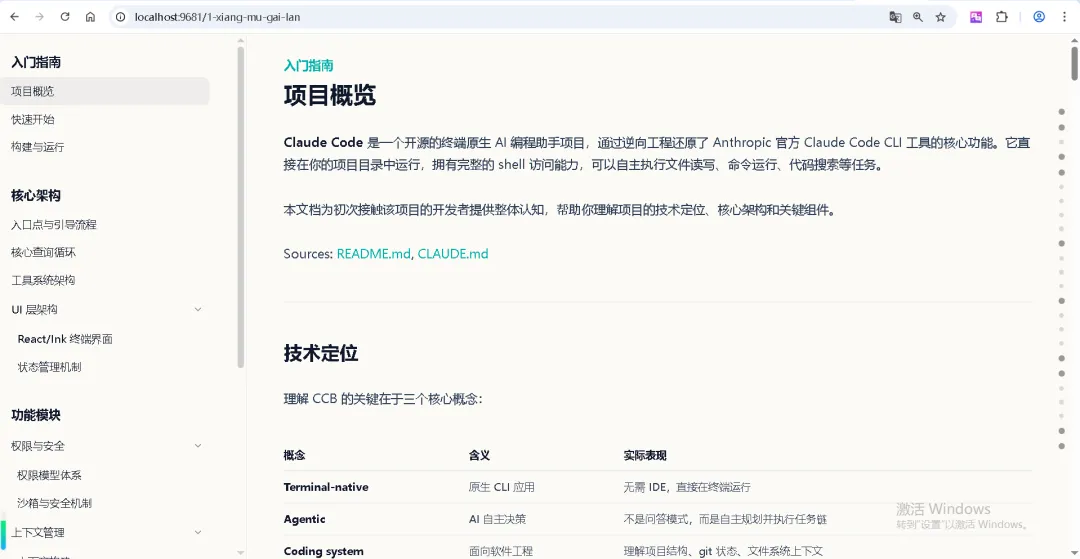The width and height of the screenshot is (1080, 559).
Task: Open the UI 层架构 sidebar entry
Action: 34,309
